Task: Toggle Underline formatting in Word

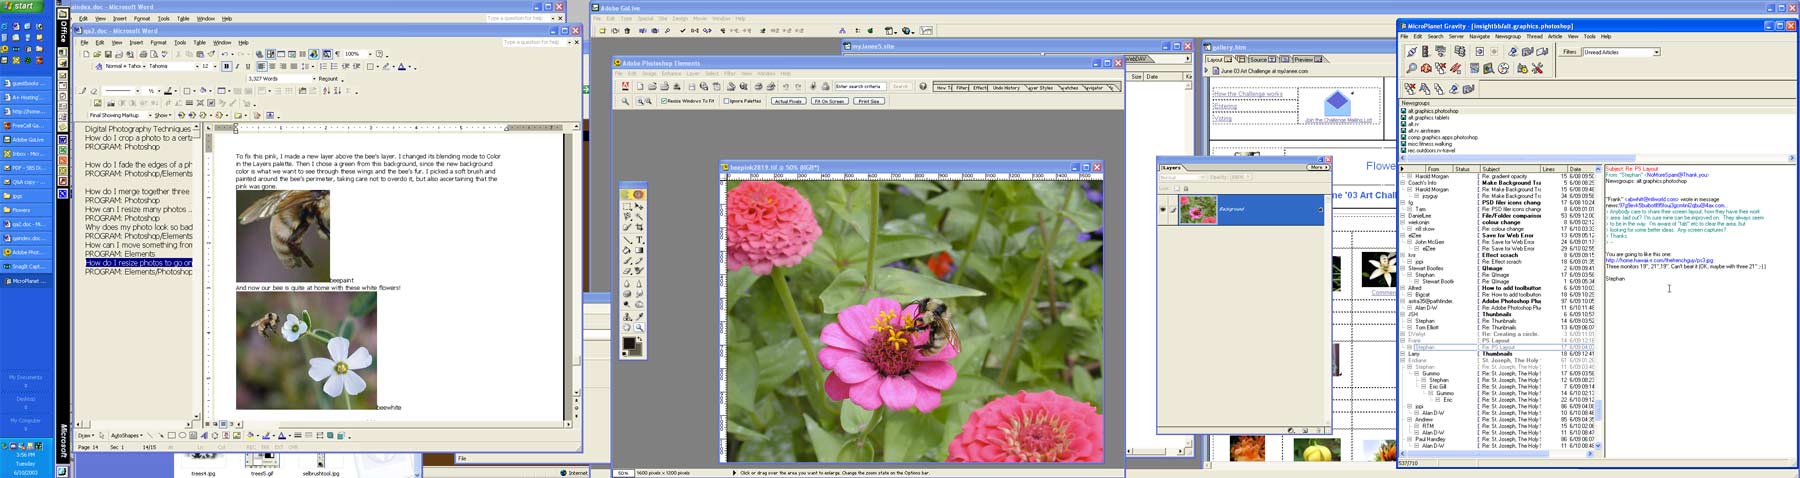Action: (x=248, y=66)
